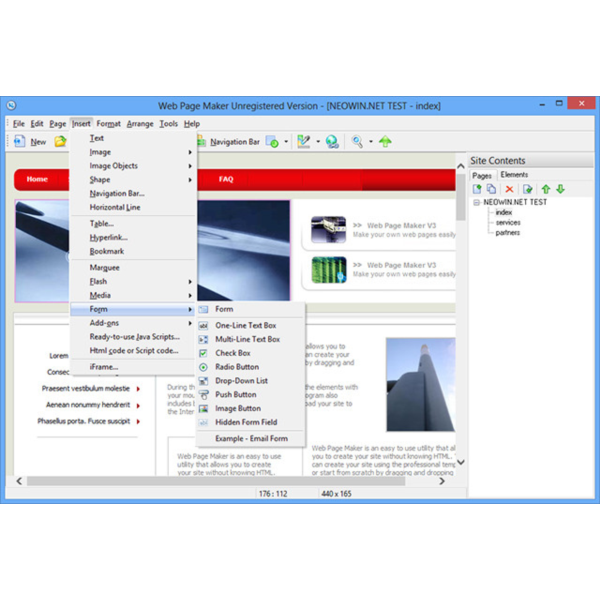Click the One-Line Text Box icon
This screenshot has width=600, height=600.
click(x=203, y=326)
